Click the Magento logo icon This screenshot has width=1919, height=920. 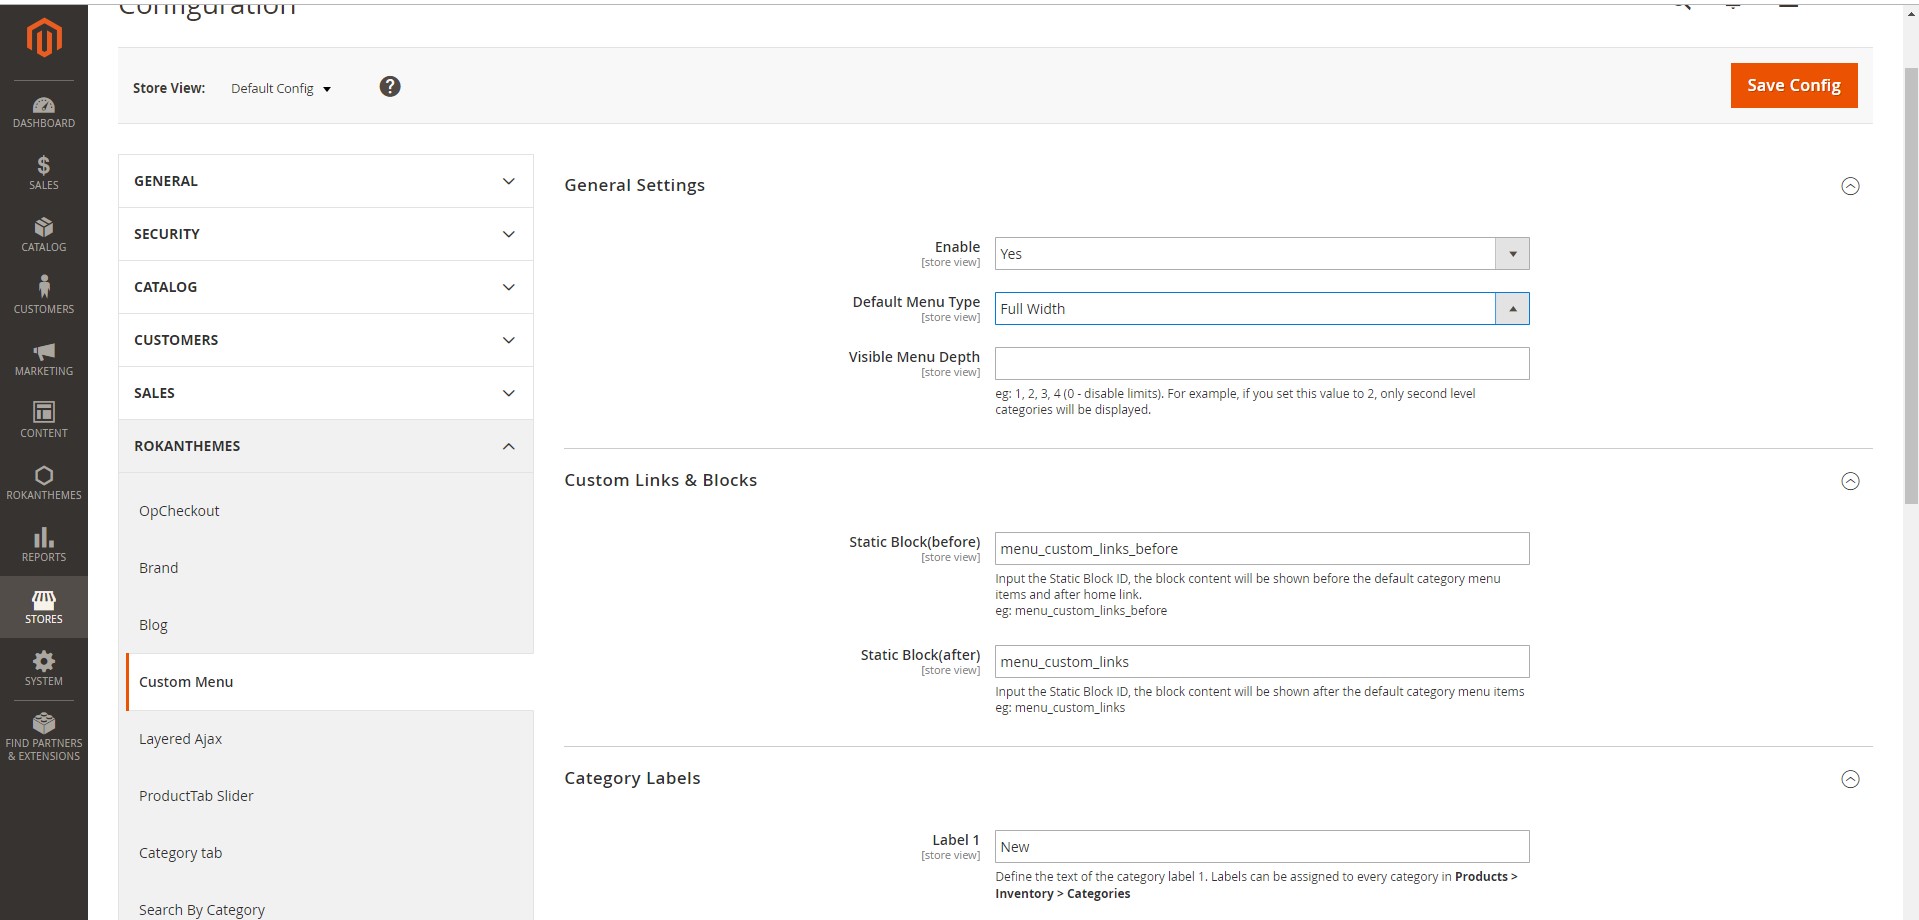44,39
